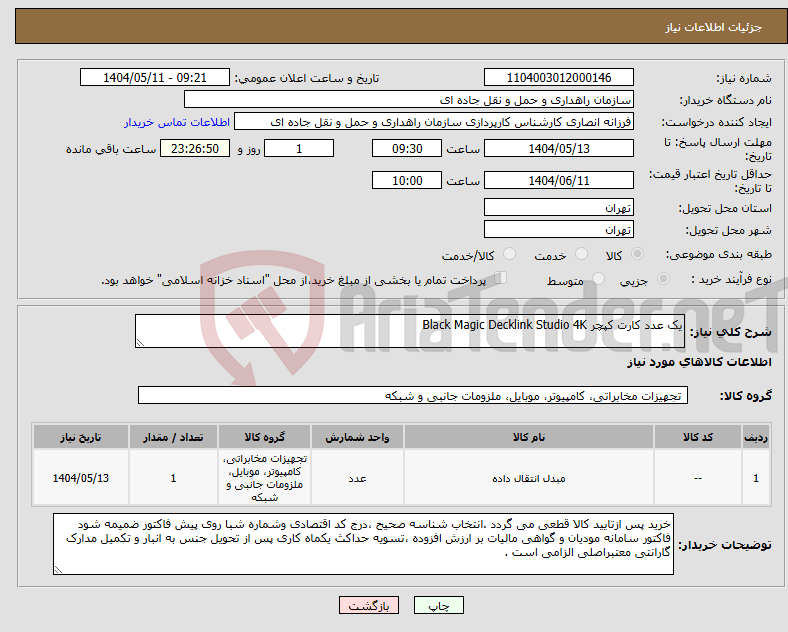The height and width of the screenshot is (632, 788).
Task: Click the تعداد / مقدار column header
Action: 173,437
